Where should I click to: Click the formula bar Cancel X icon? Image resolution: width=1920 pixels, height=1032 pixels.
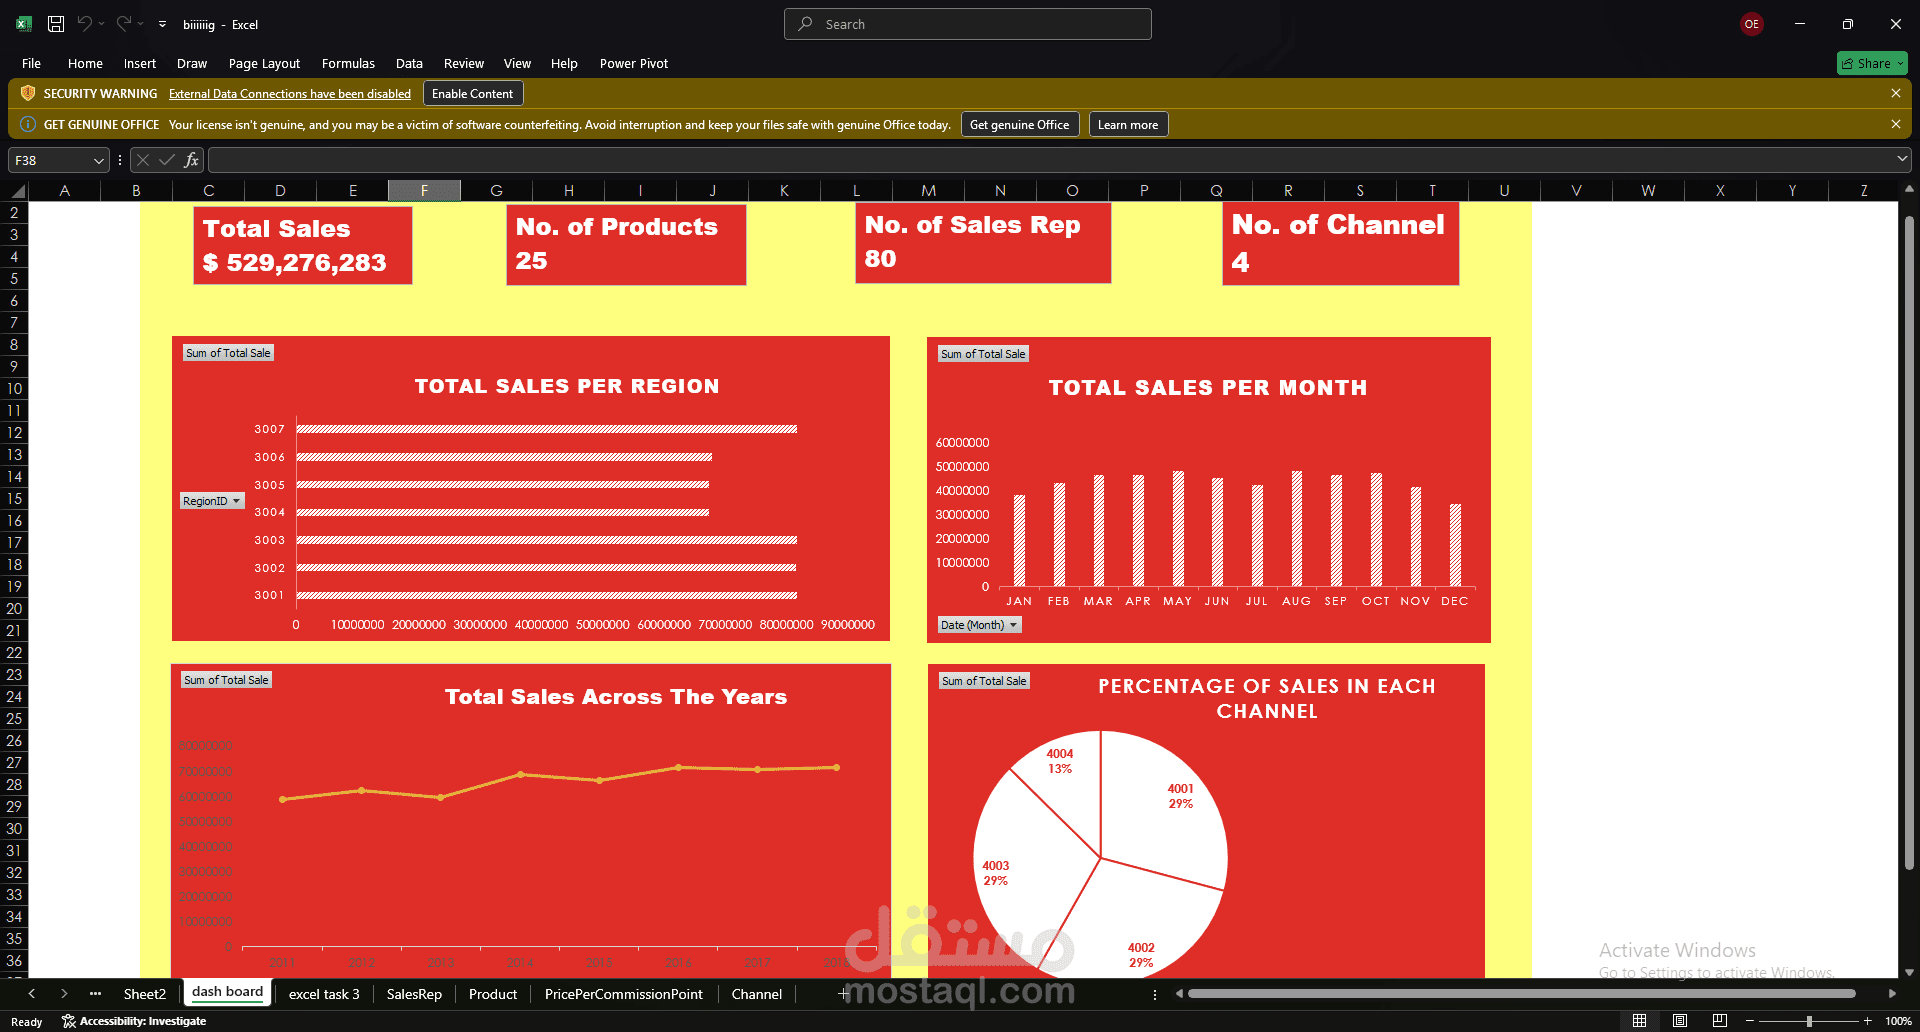pos(143,160)
